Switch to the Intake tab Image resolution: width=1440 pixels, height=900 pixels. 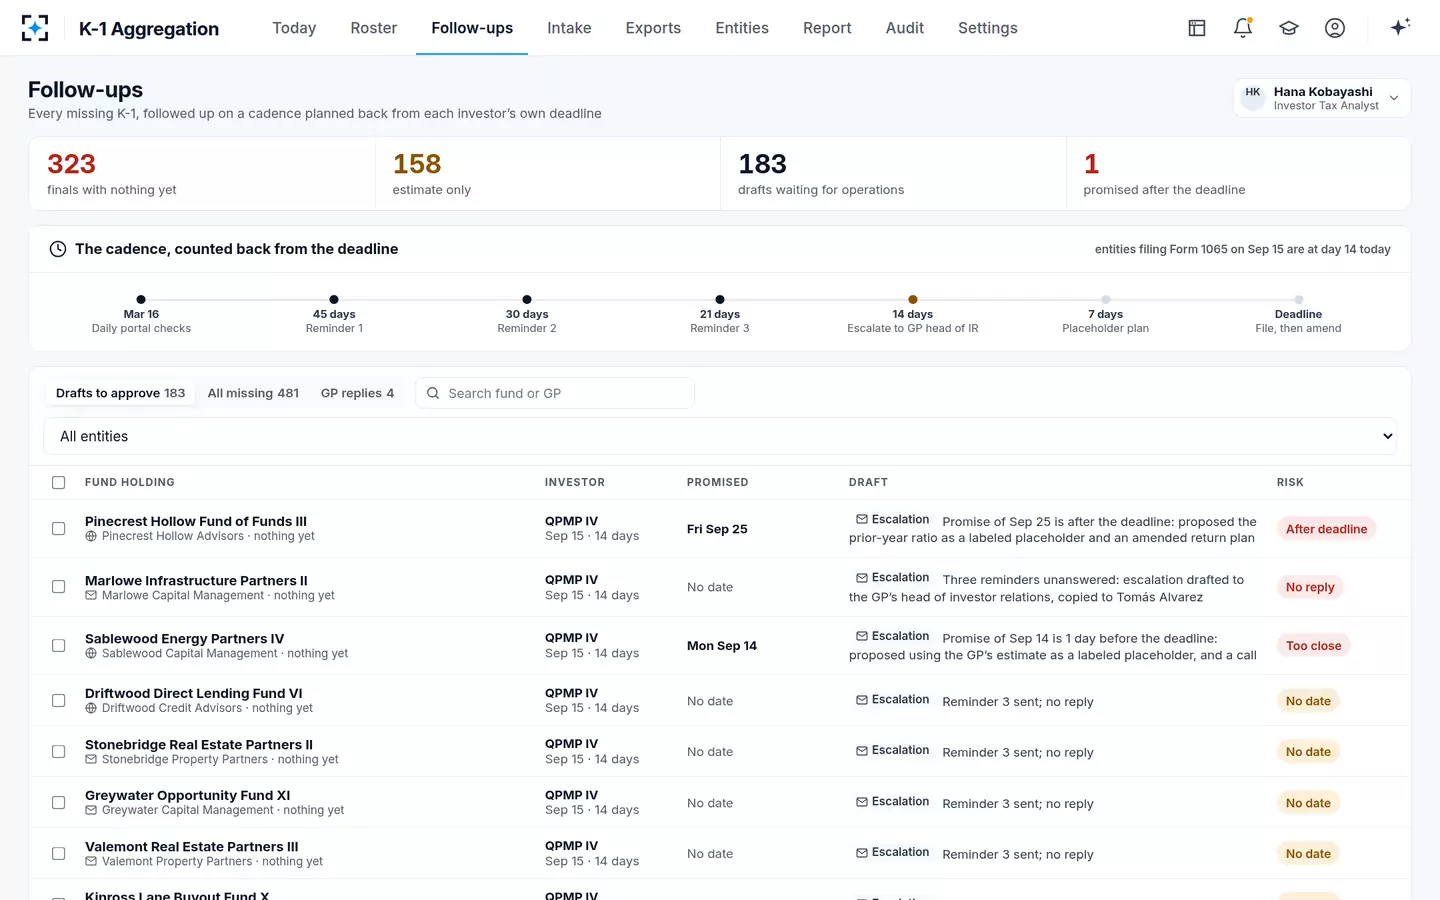pos(569,28)
